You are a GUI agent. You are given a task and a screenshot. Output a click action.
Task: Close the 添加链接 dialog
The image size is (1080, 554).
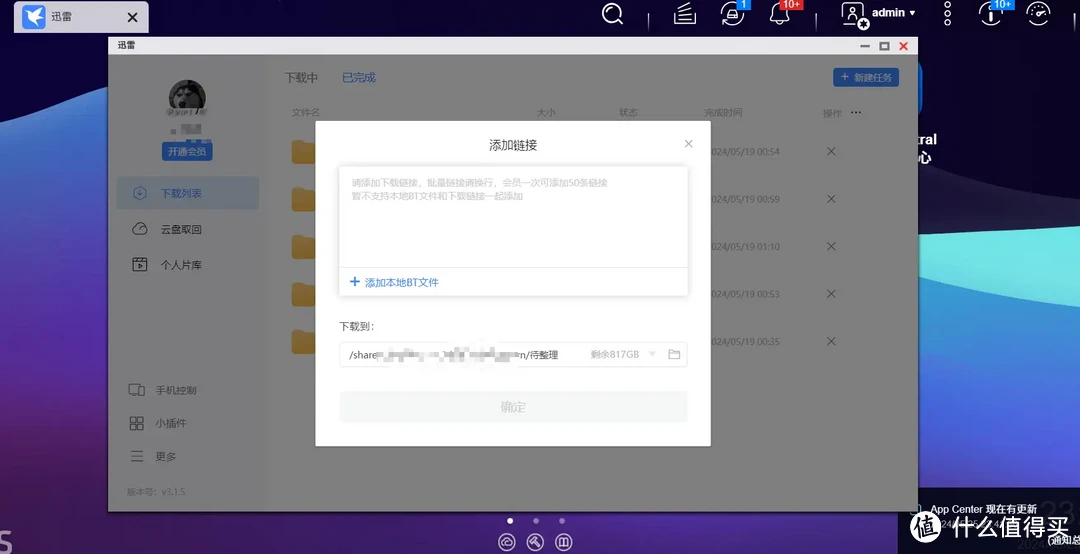click(688, 143)
